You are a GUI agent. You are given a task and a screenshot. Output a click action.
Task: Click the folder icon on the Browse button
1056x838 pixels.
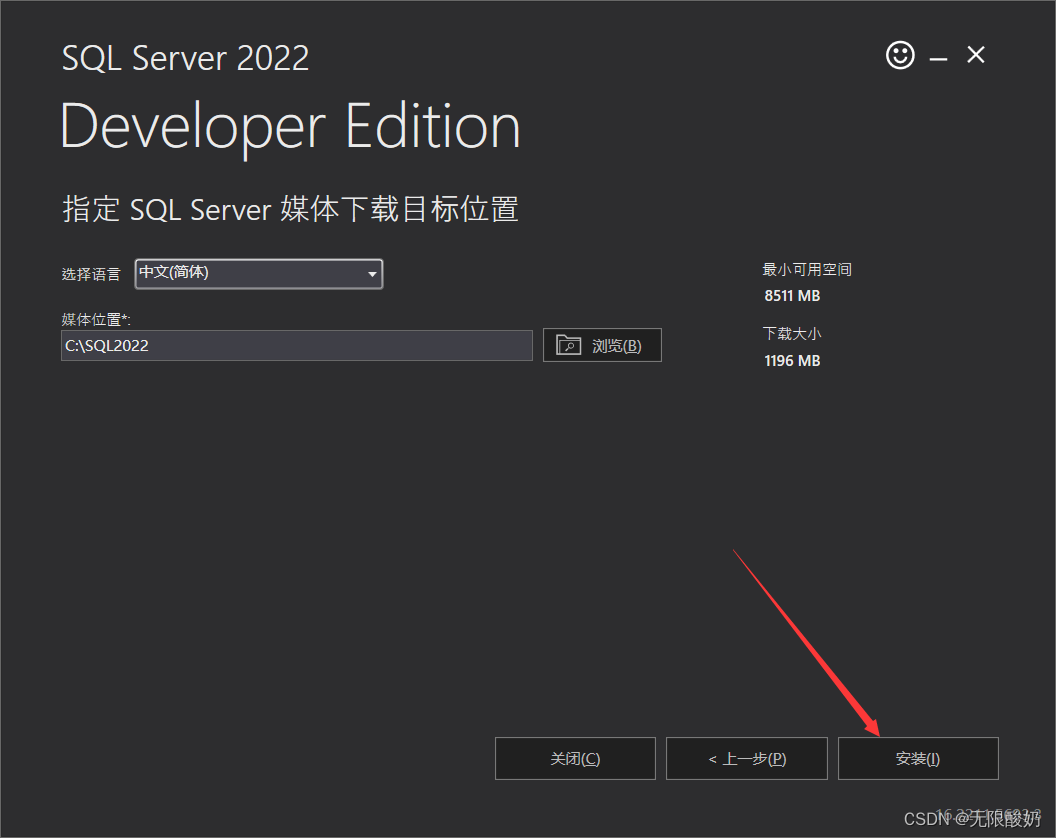568,346
